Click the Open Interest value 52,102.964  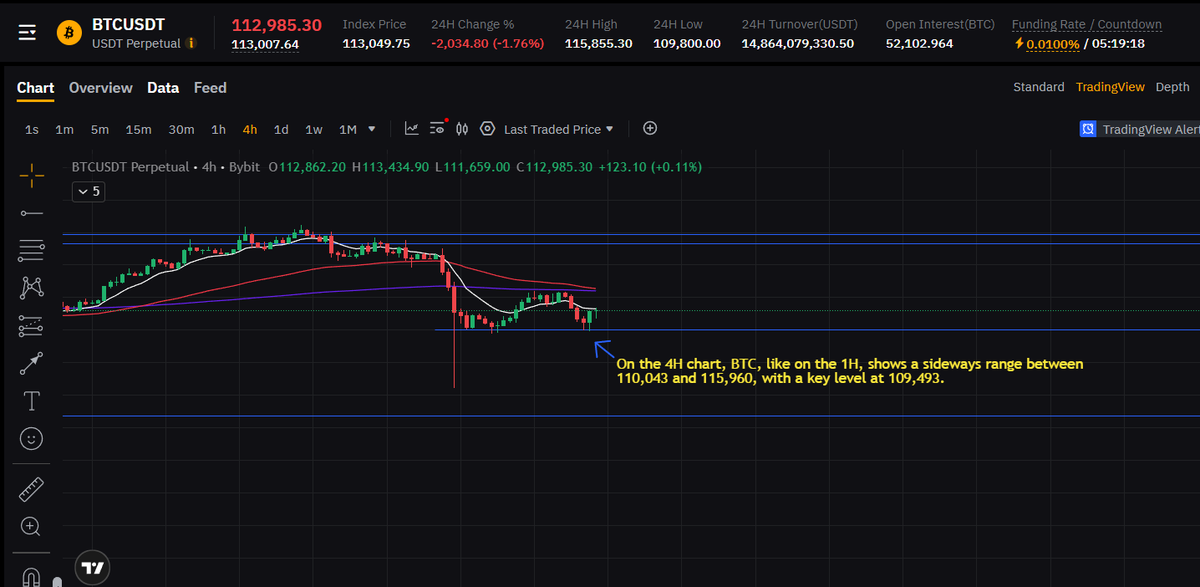click(919, 44)
